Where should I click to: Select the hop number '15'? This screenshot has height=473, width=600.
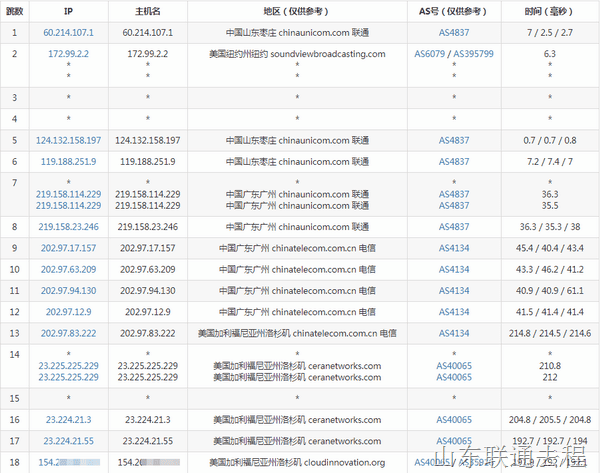pyautogui.click(x=15, y=399)
